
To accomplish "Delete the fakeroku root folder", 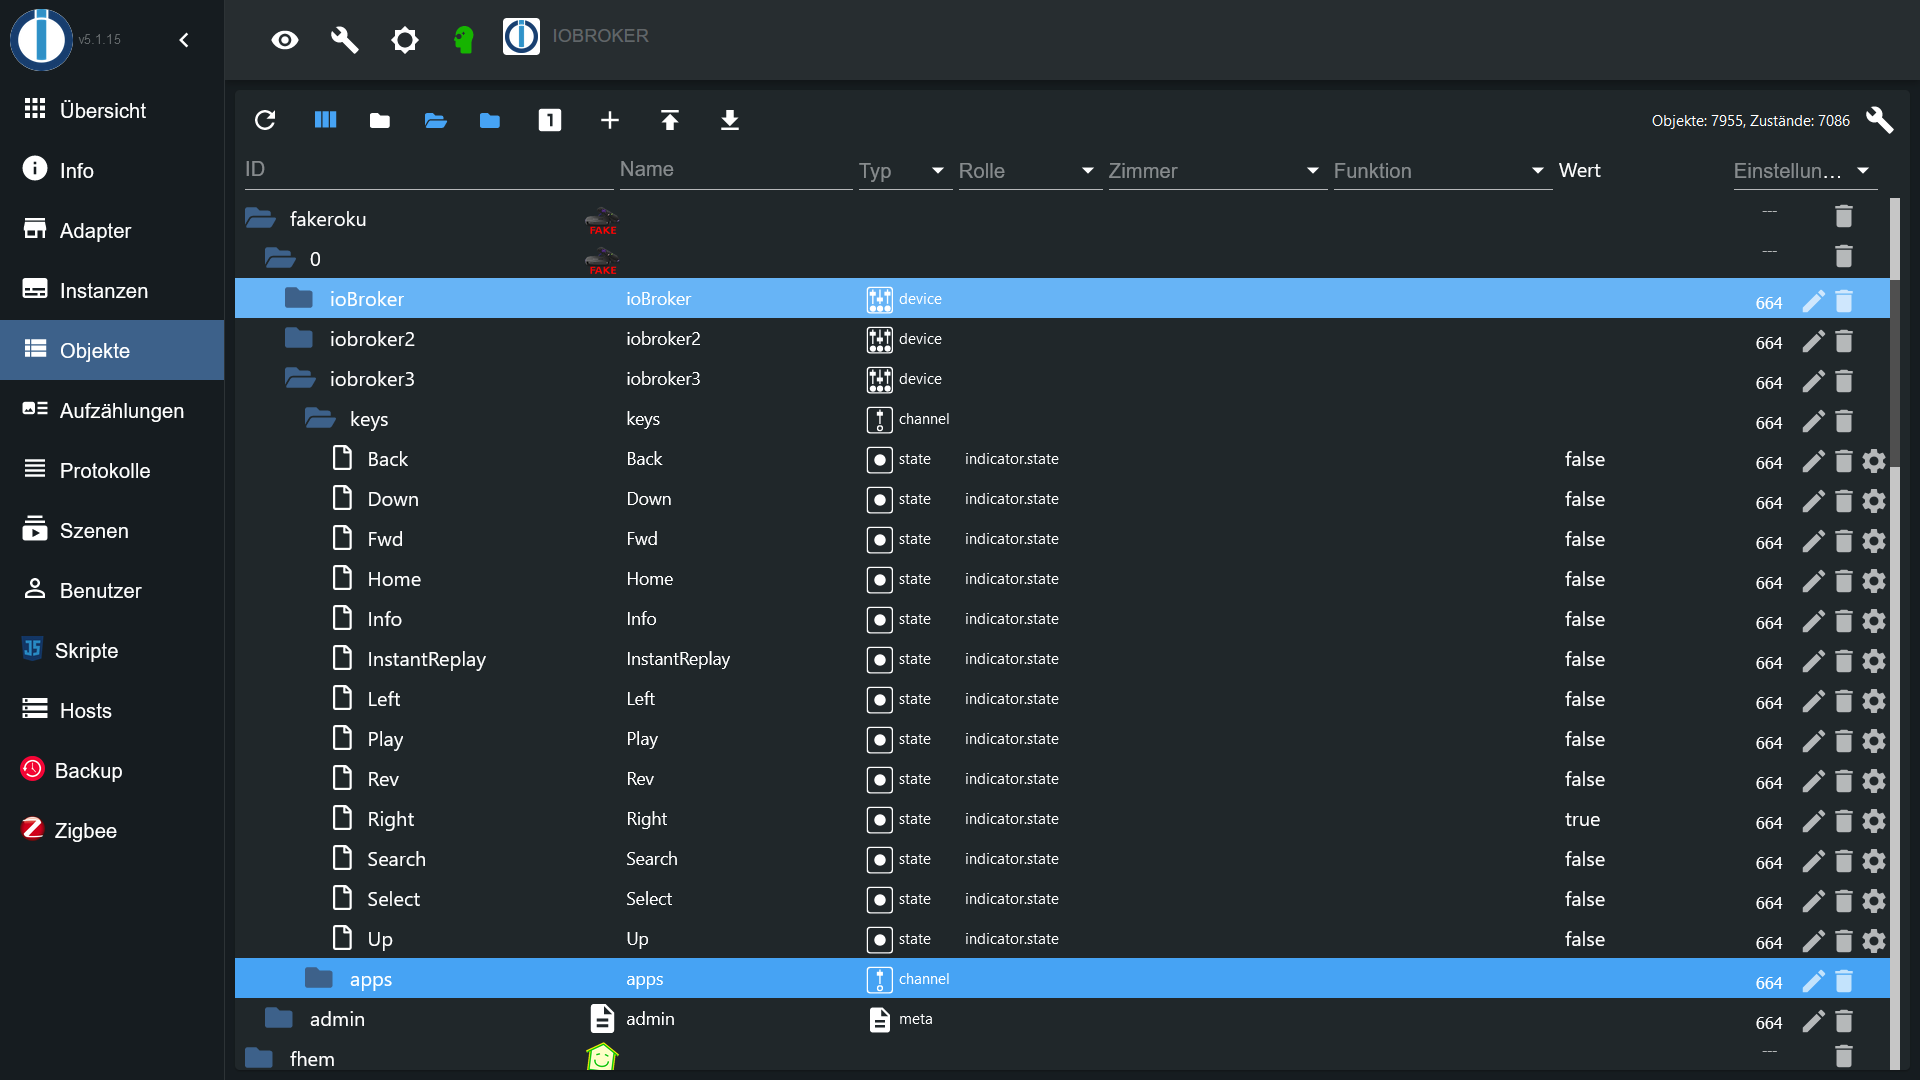I will pos(1844,216).
